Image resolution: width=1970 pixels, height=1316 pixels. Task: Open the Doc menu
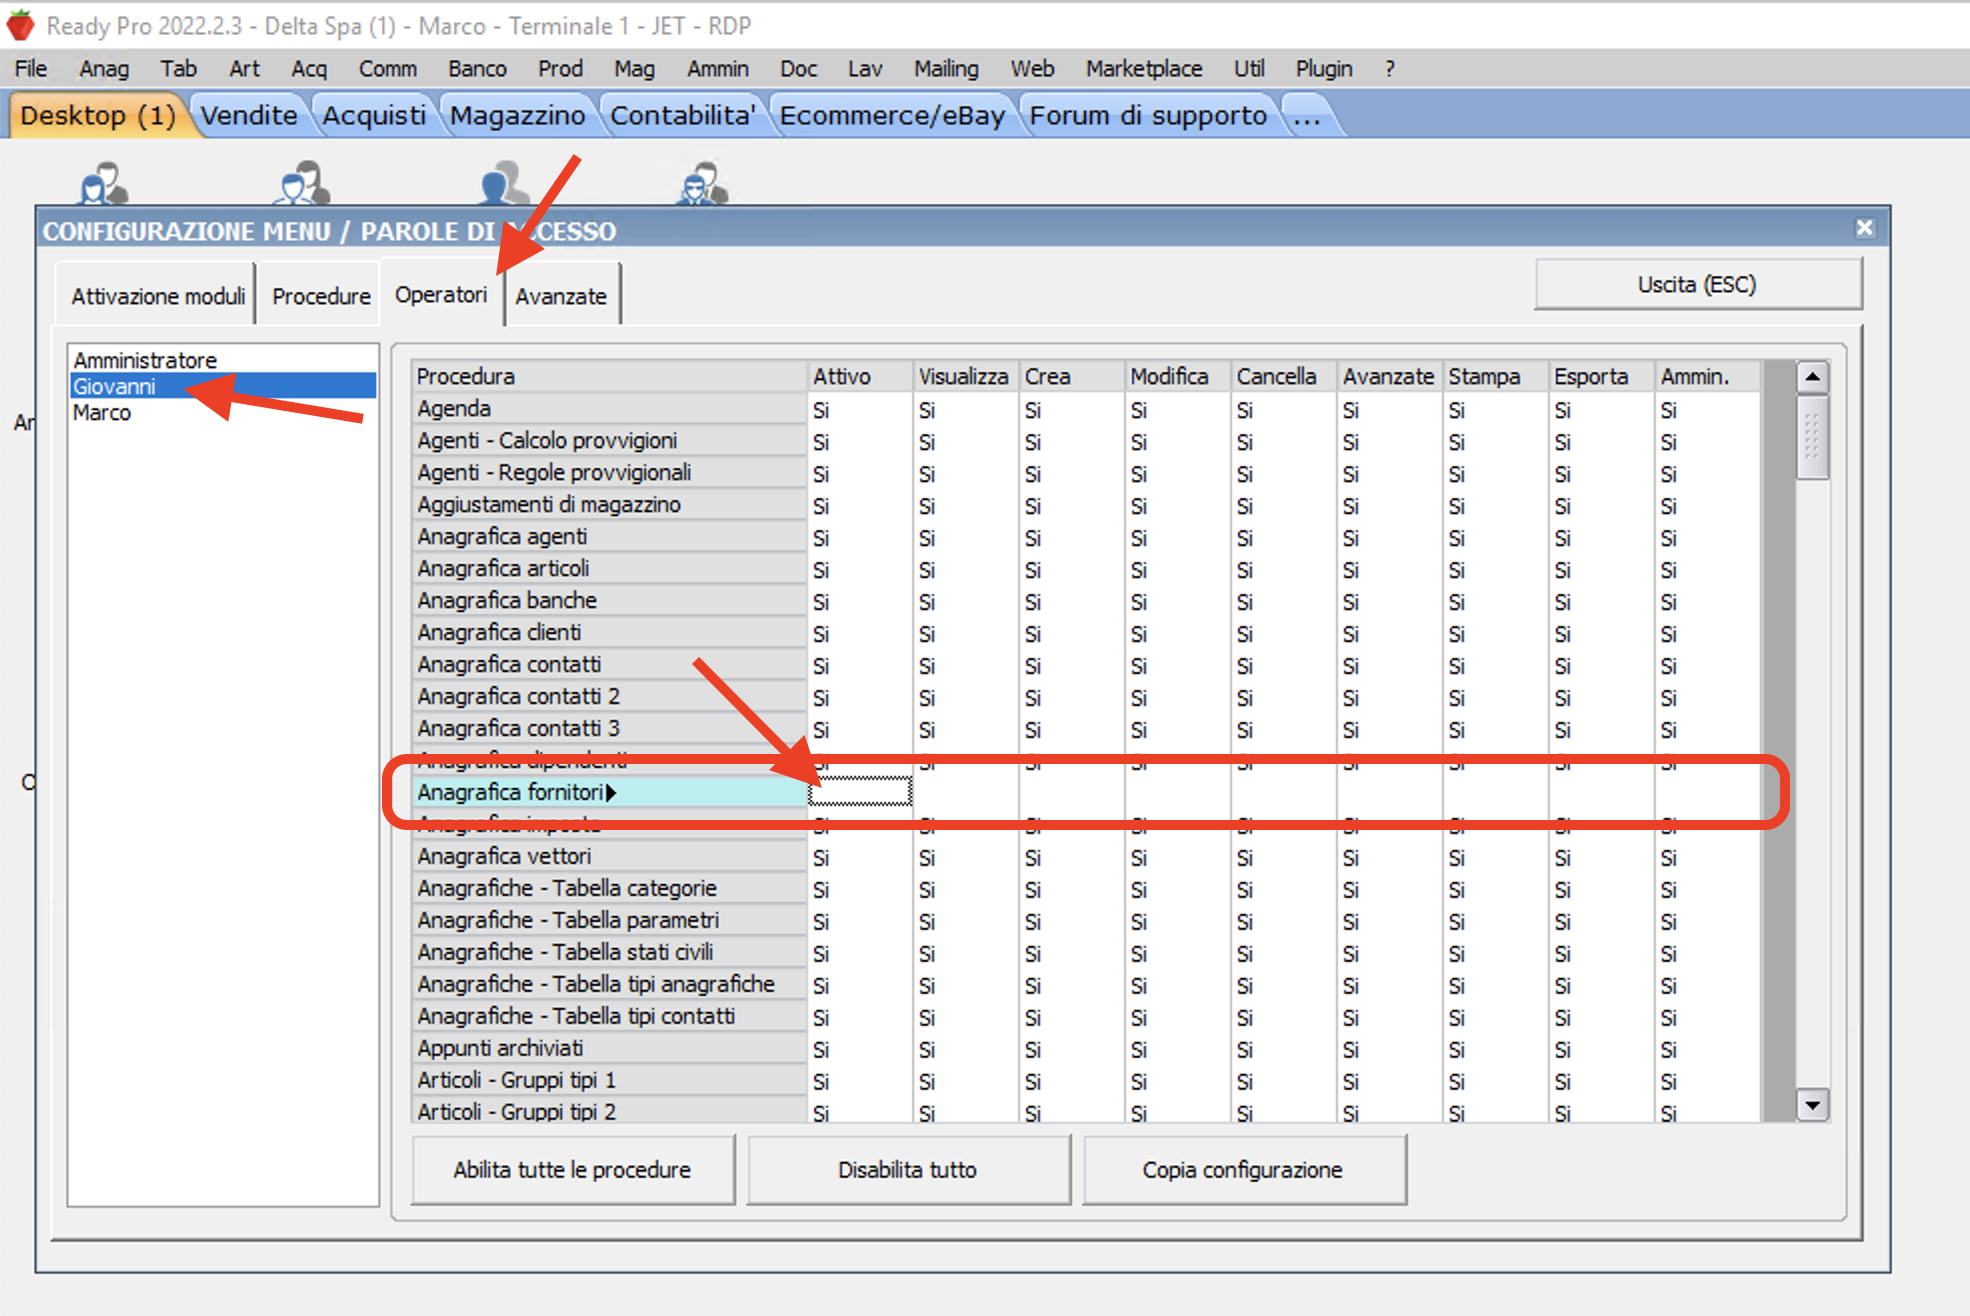798,68
